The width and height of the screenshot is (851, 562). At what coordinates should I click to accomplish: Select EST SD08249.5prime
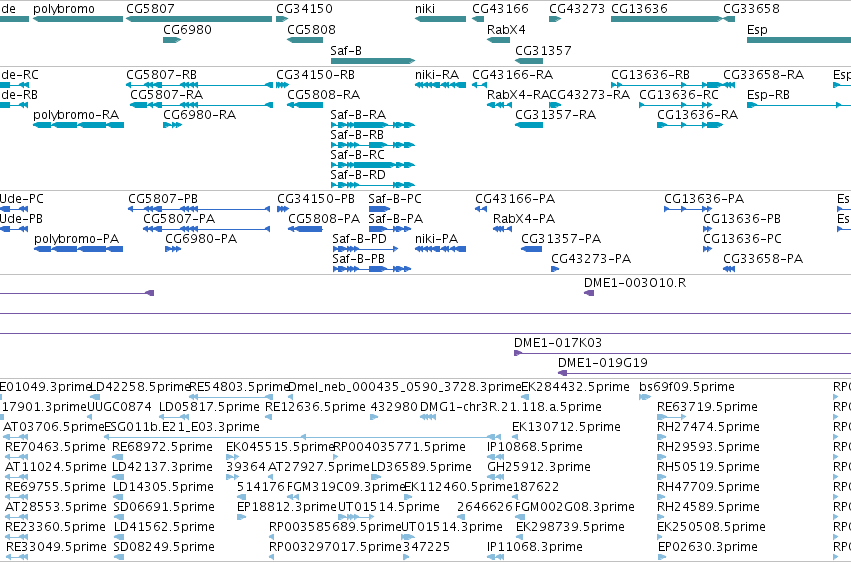[164, 546]
